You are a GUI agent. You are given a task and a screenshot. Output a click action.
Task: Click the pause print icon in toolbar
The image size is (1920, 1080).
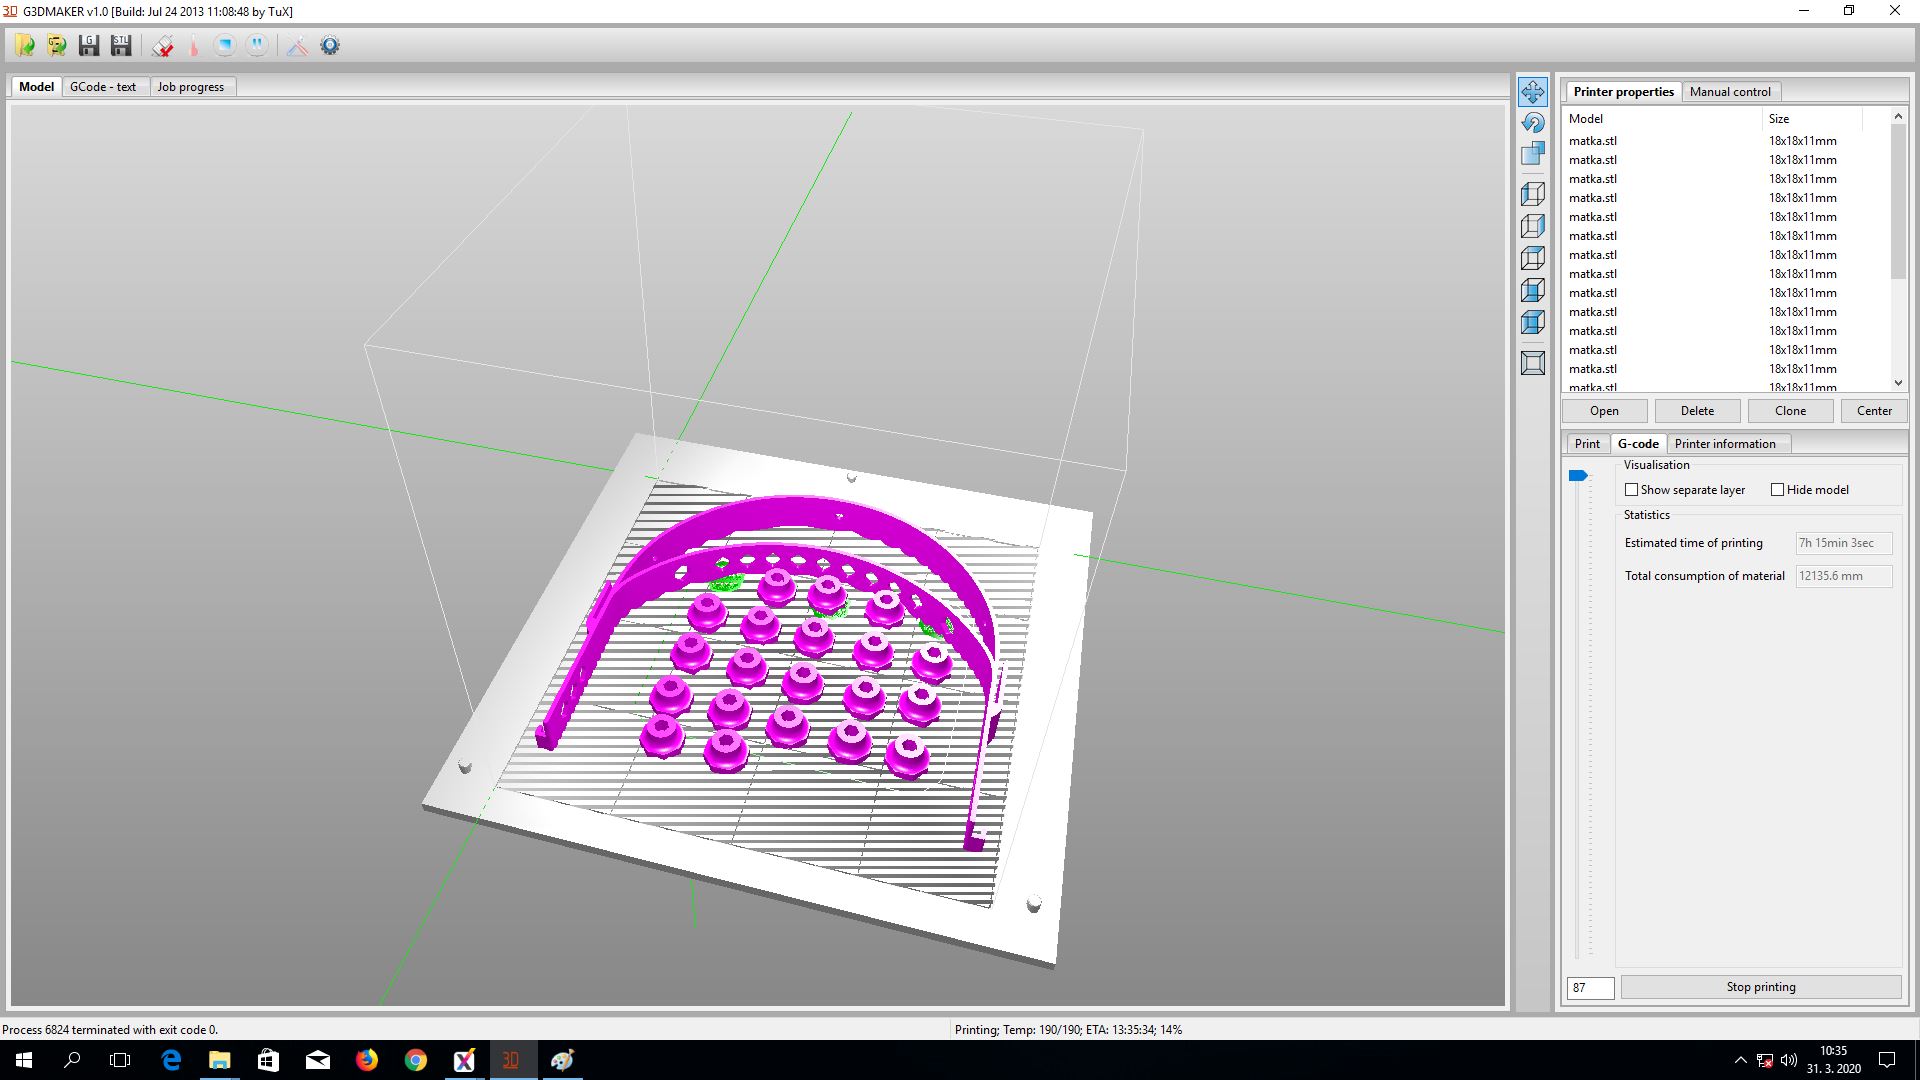coord(257,46)
